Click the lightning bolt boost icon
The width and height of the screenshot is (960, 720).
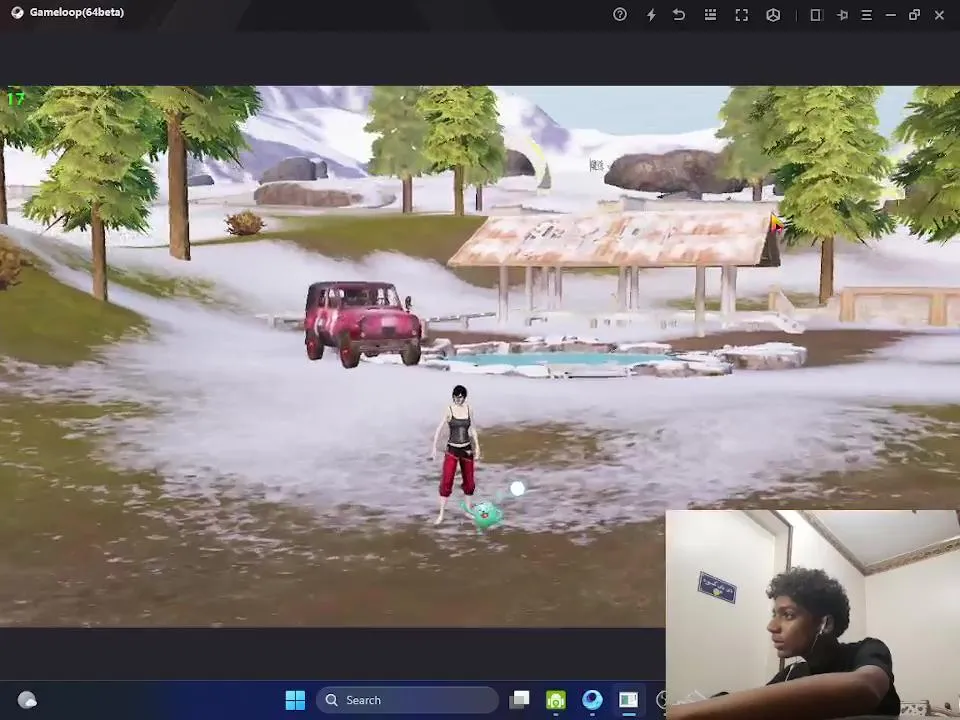tap(651, 14)
